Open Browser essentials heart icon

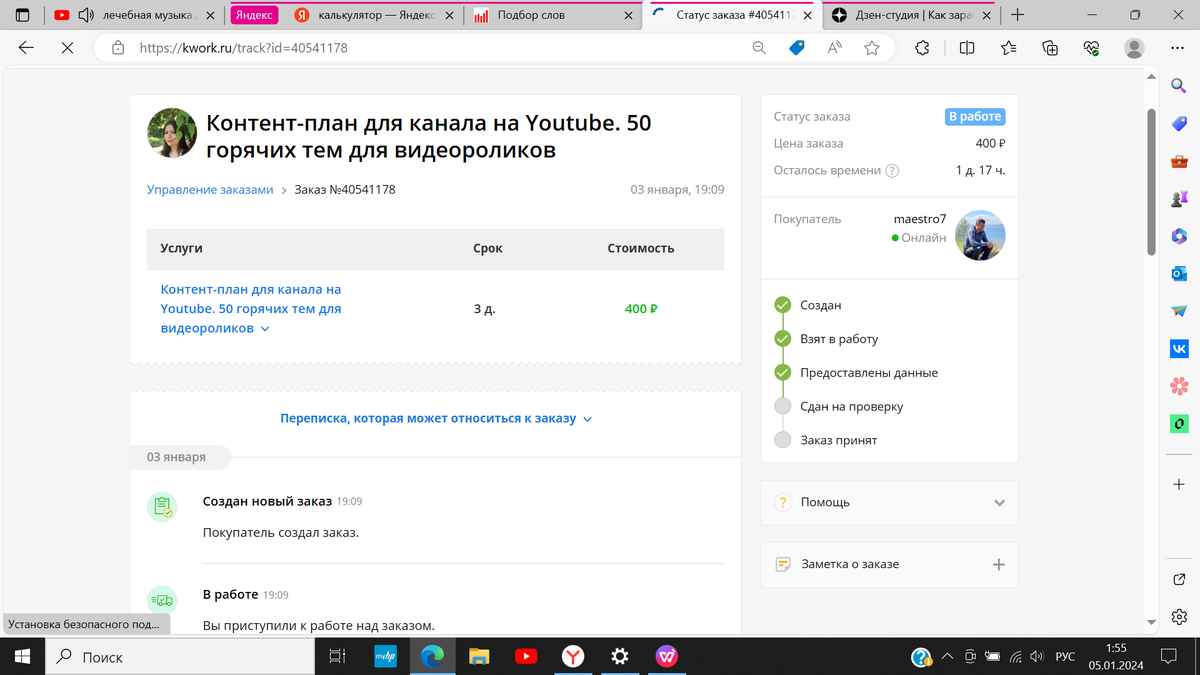point(1092,47)
